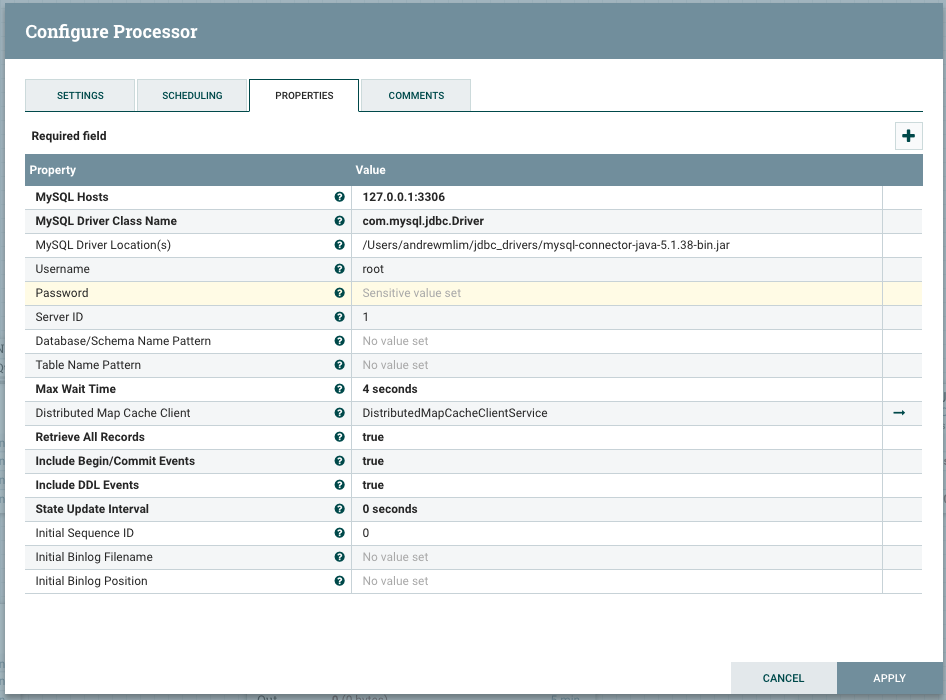Switch to the SETTINGS tab
This screenshot has height=700, width=946.
pos(80,95)
